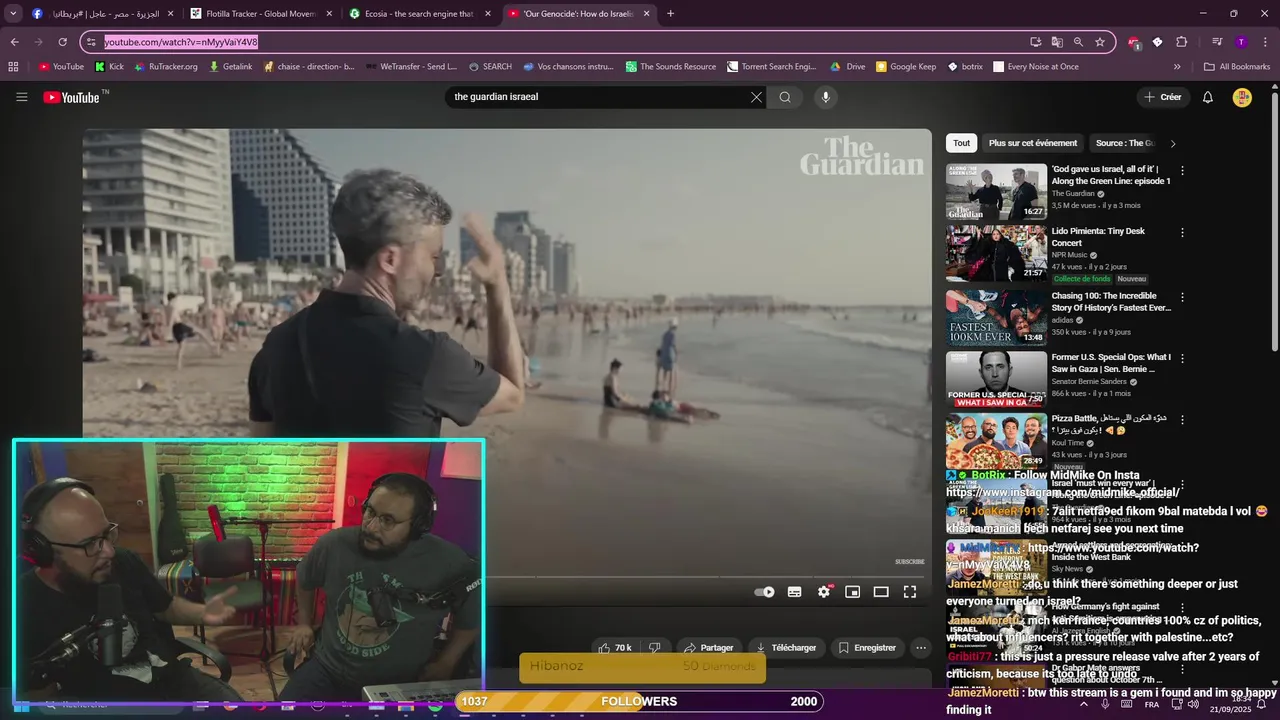This screenshot has width=1280, height=720.
Task: Open the Kick bookmark
Action: point(109,66)
